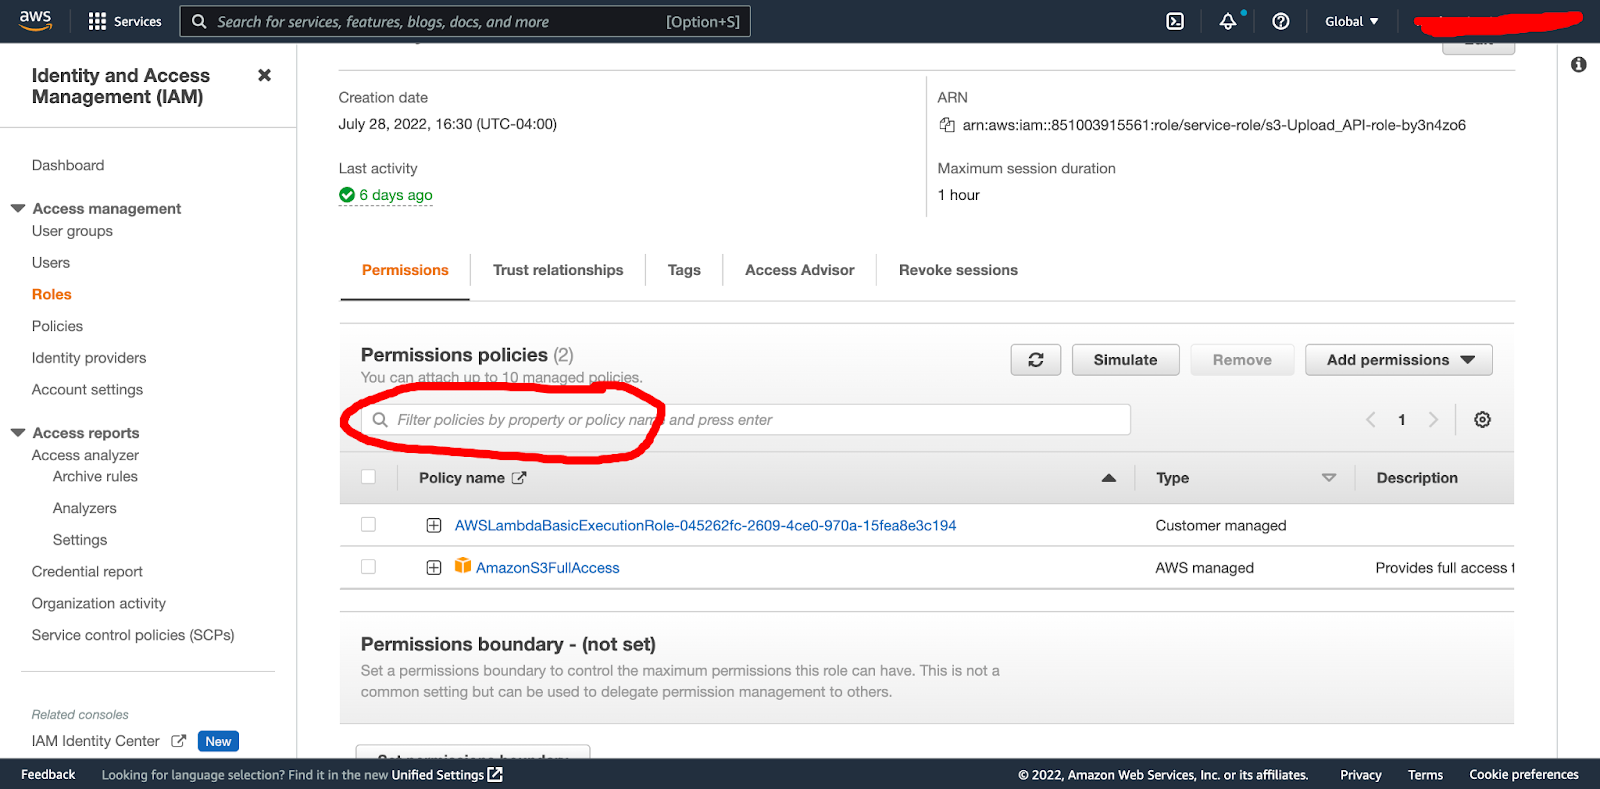
Task: Sort by Policy name ascending arrow
Action: (1109, 478)
